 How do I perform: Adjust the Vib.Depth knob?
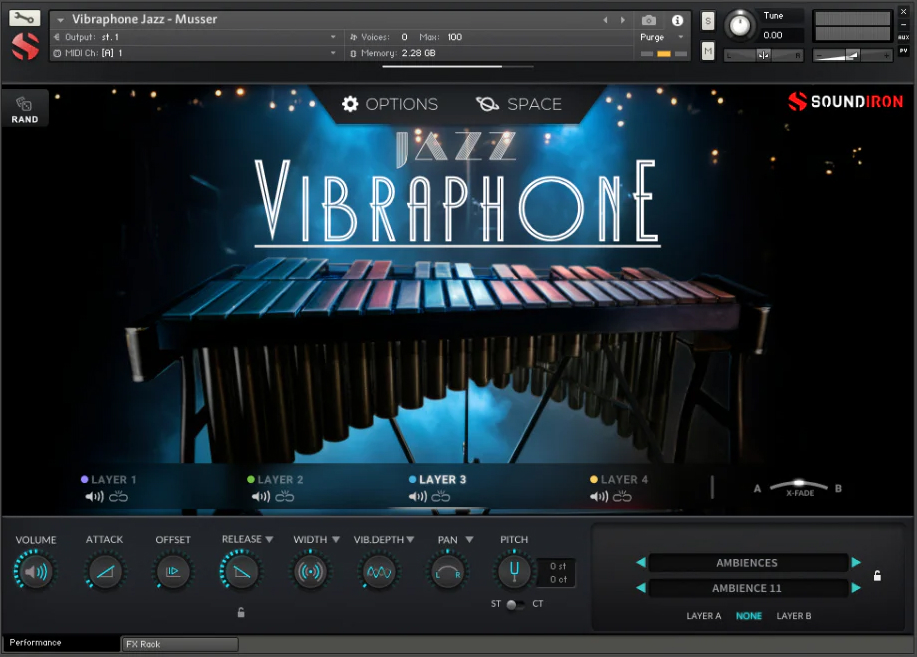pos(379,572)
